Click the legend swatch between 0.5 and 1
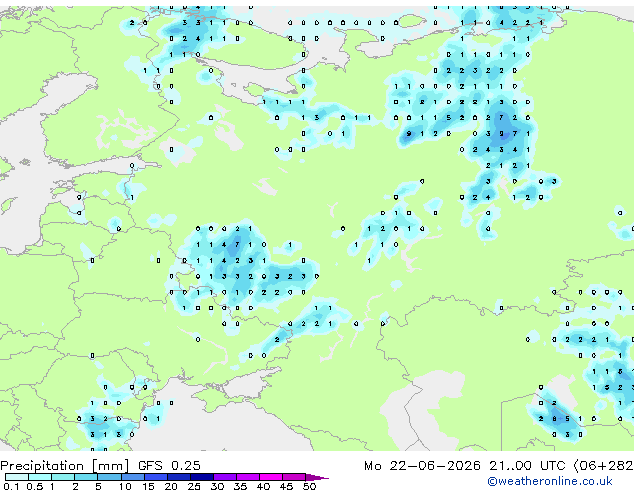 (40, 477)
